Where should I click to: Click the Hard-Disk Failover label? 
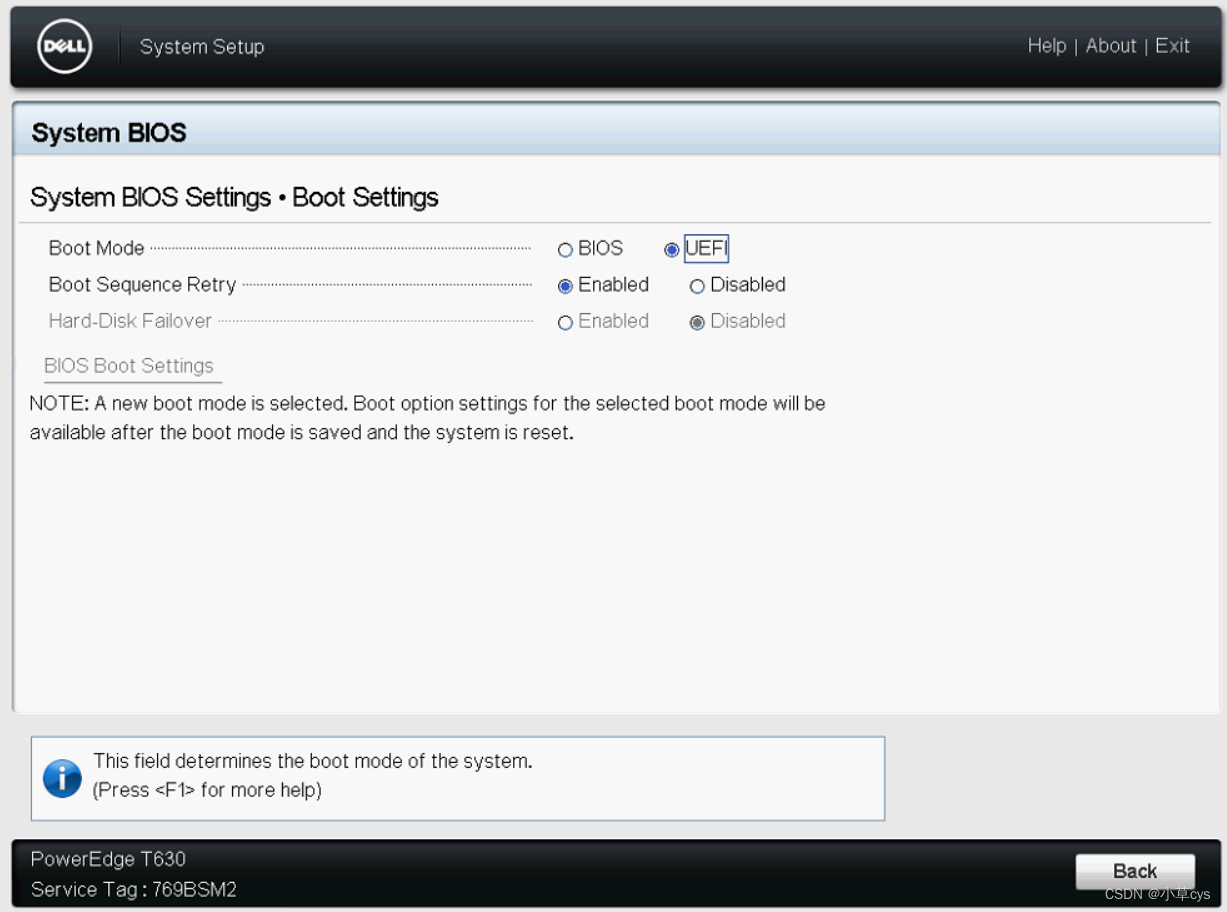tap(130, 321)
